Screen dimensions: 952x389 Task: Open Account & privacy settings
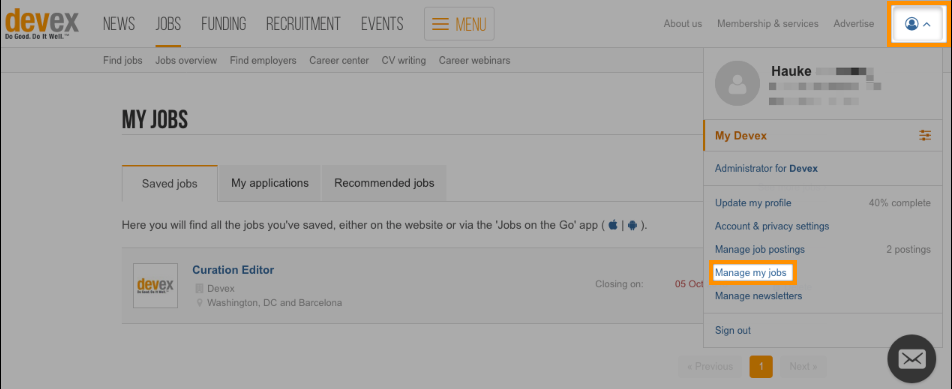coord(772,226)
